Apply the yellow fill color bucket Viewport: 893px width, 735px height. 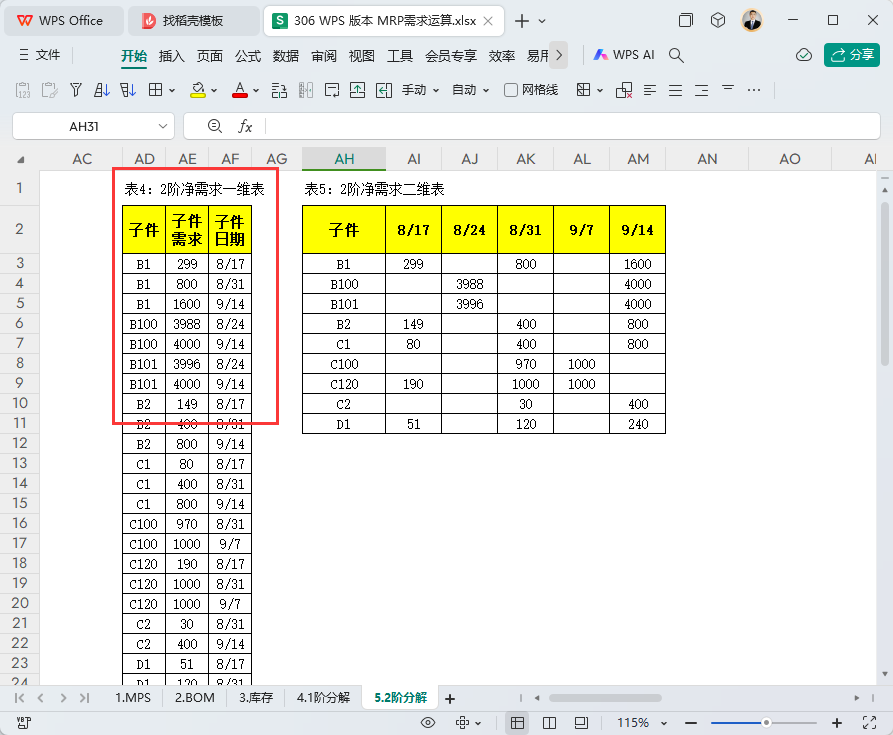[198, 90]
